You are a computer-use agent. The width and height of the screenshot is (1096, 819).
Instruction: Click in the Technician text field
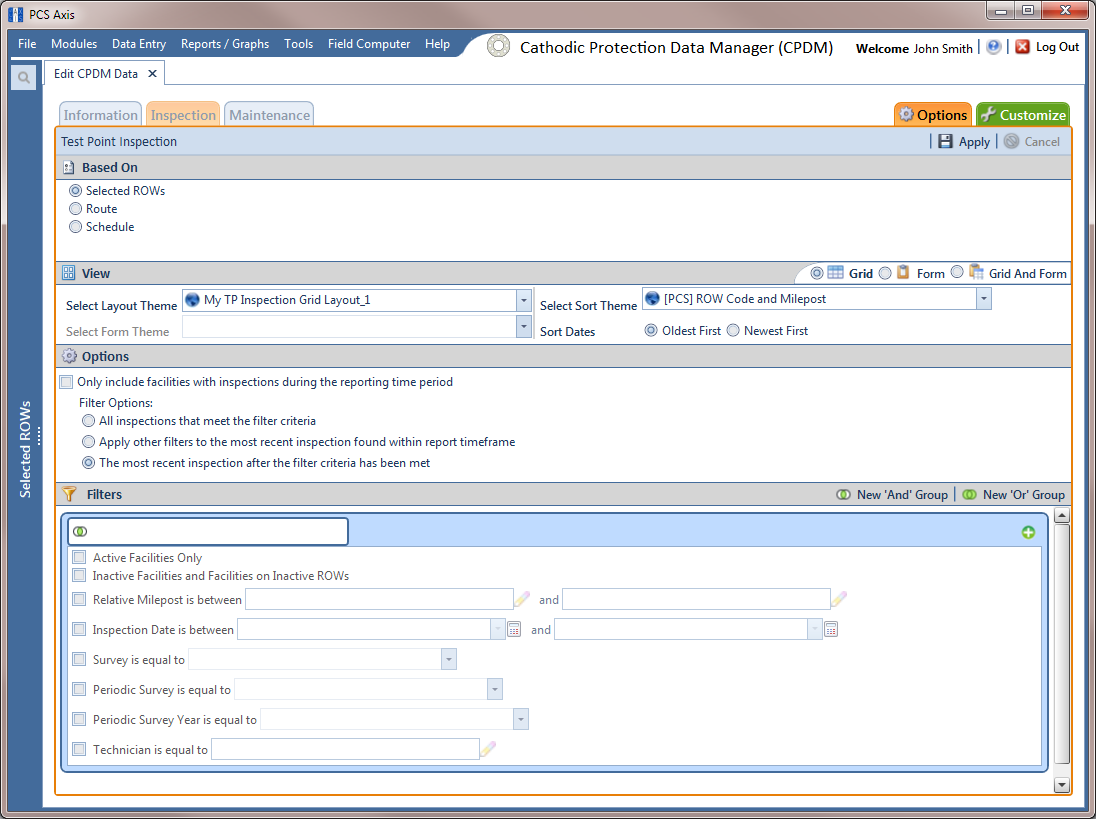pos(345,749)
